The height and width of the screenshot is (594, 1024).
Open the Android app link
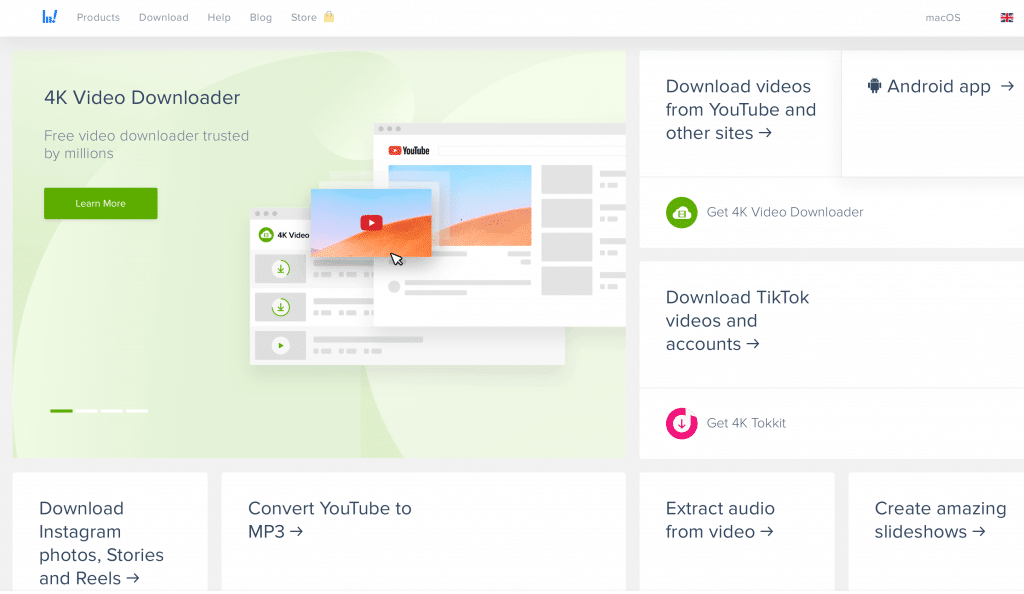pyautogui.click(x=940, y=86)
